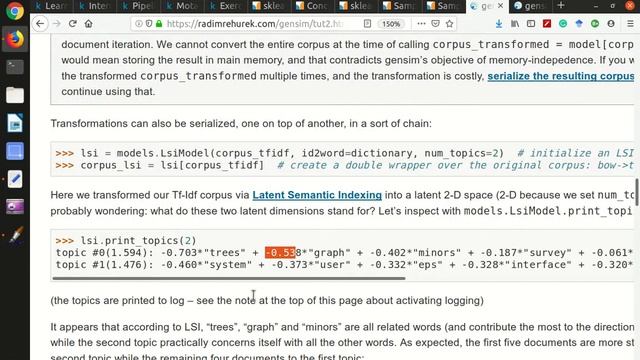The image size is (640, 360).
Task: Switch to the second 'gens' tab
Action: 529,6
